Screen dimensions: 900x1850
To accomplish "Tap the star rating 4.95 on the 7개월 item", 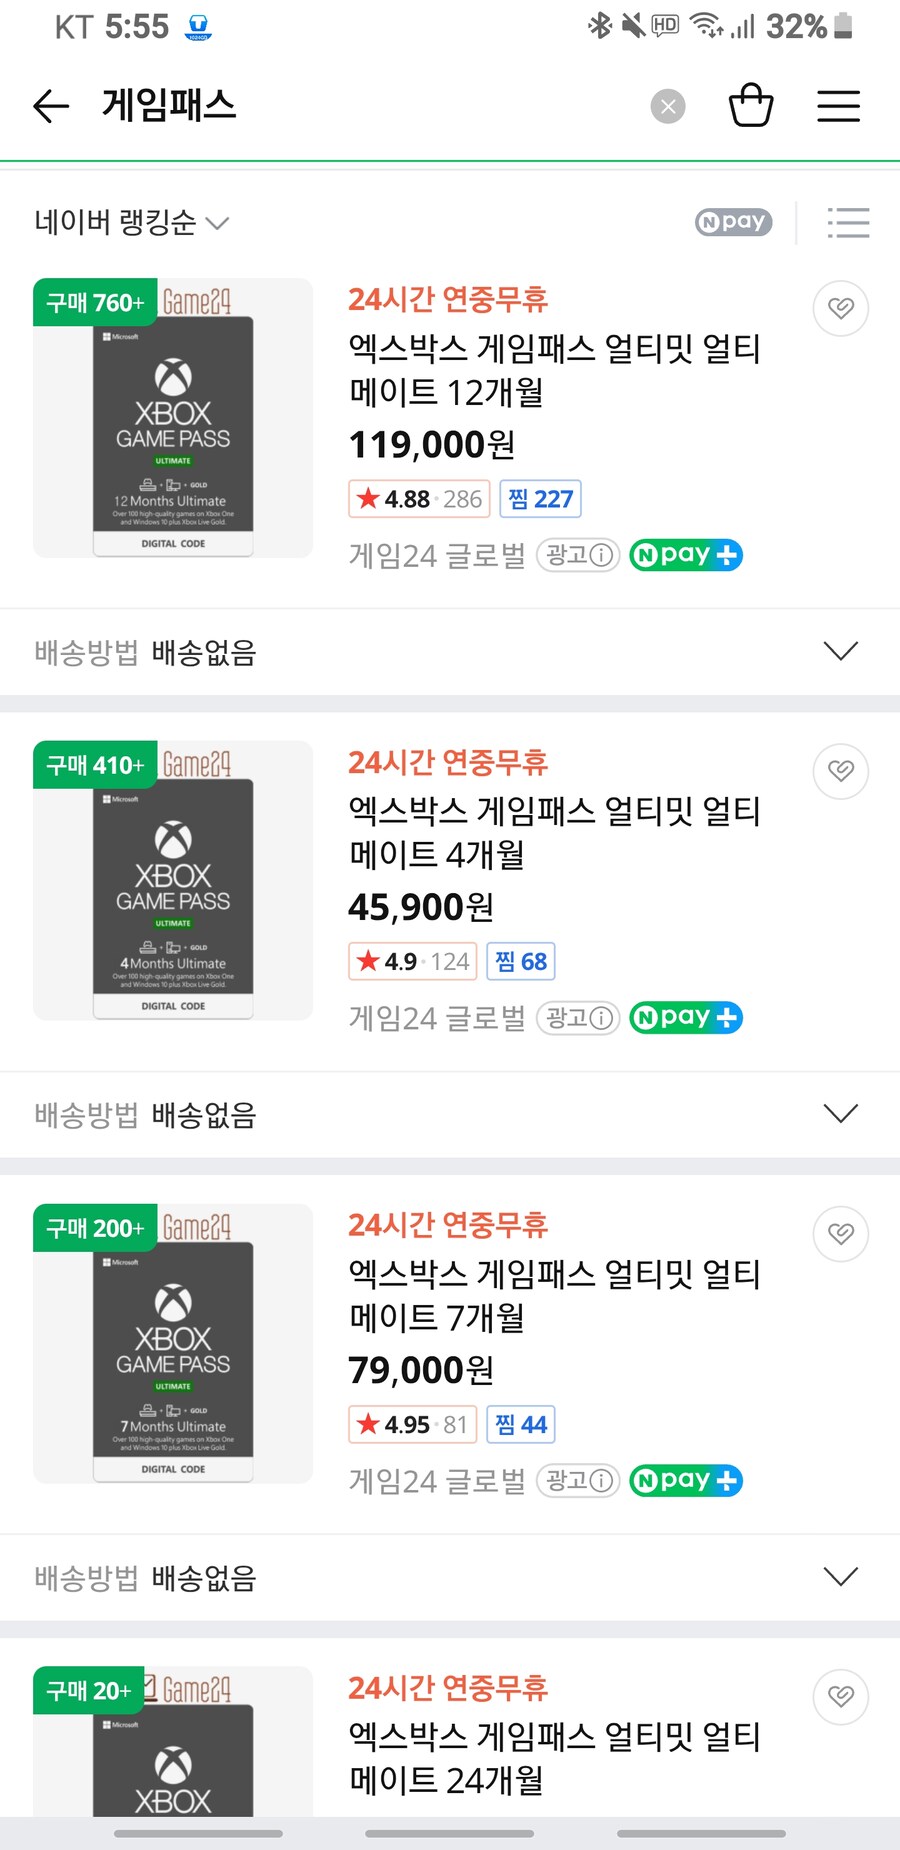I will [x=411, y=1424].
